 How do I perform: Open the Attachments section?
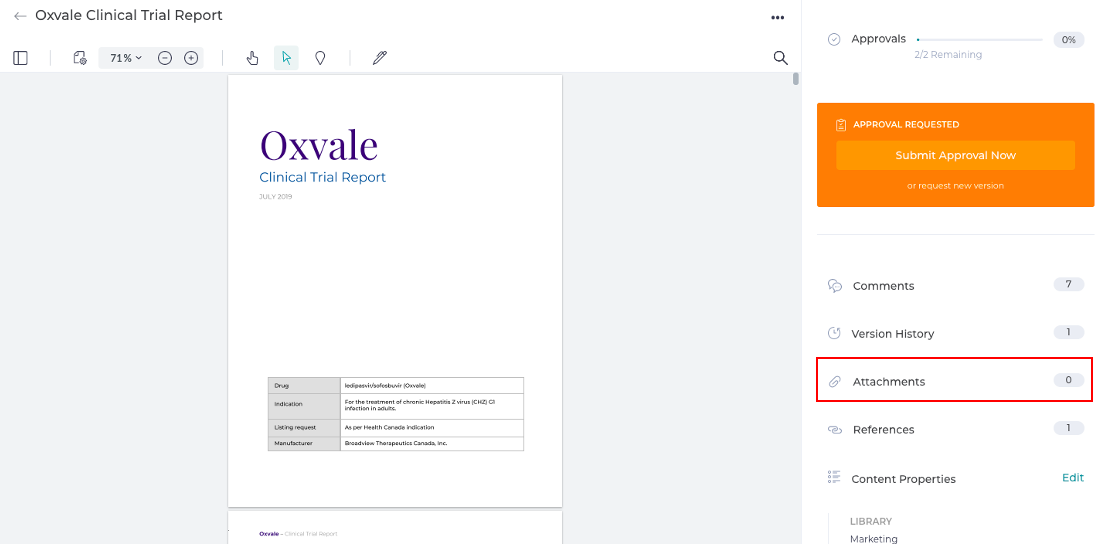pyautogui.click(x=955, y=380)
